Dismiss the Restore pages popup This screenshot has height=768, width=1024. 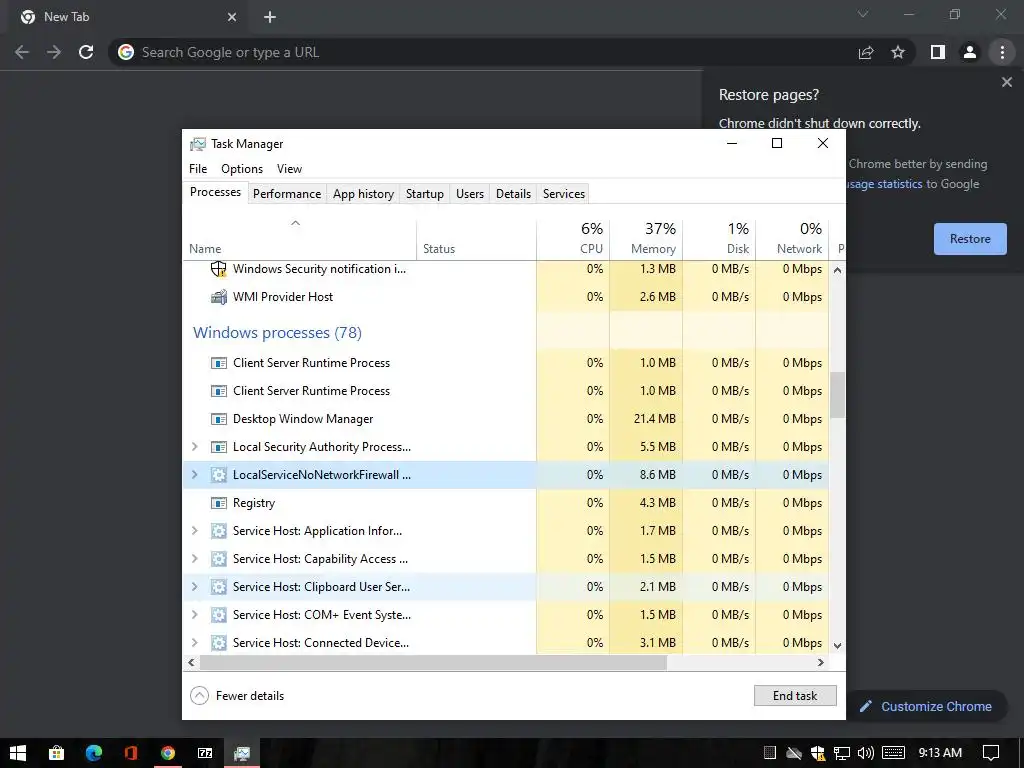pyautogui.click(x=1007, y=82)
